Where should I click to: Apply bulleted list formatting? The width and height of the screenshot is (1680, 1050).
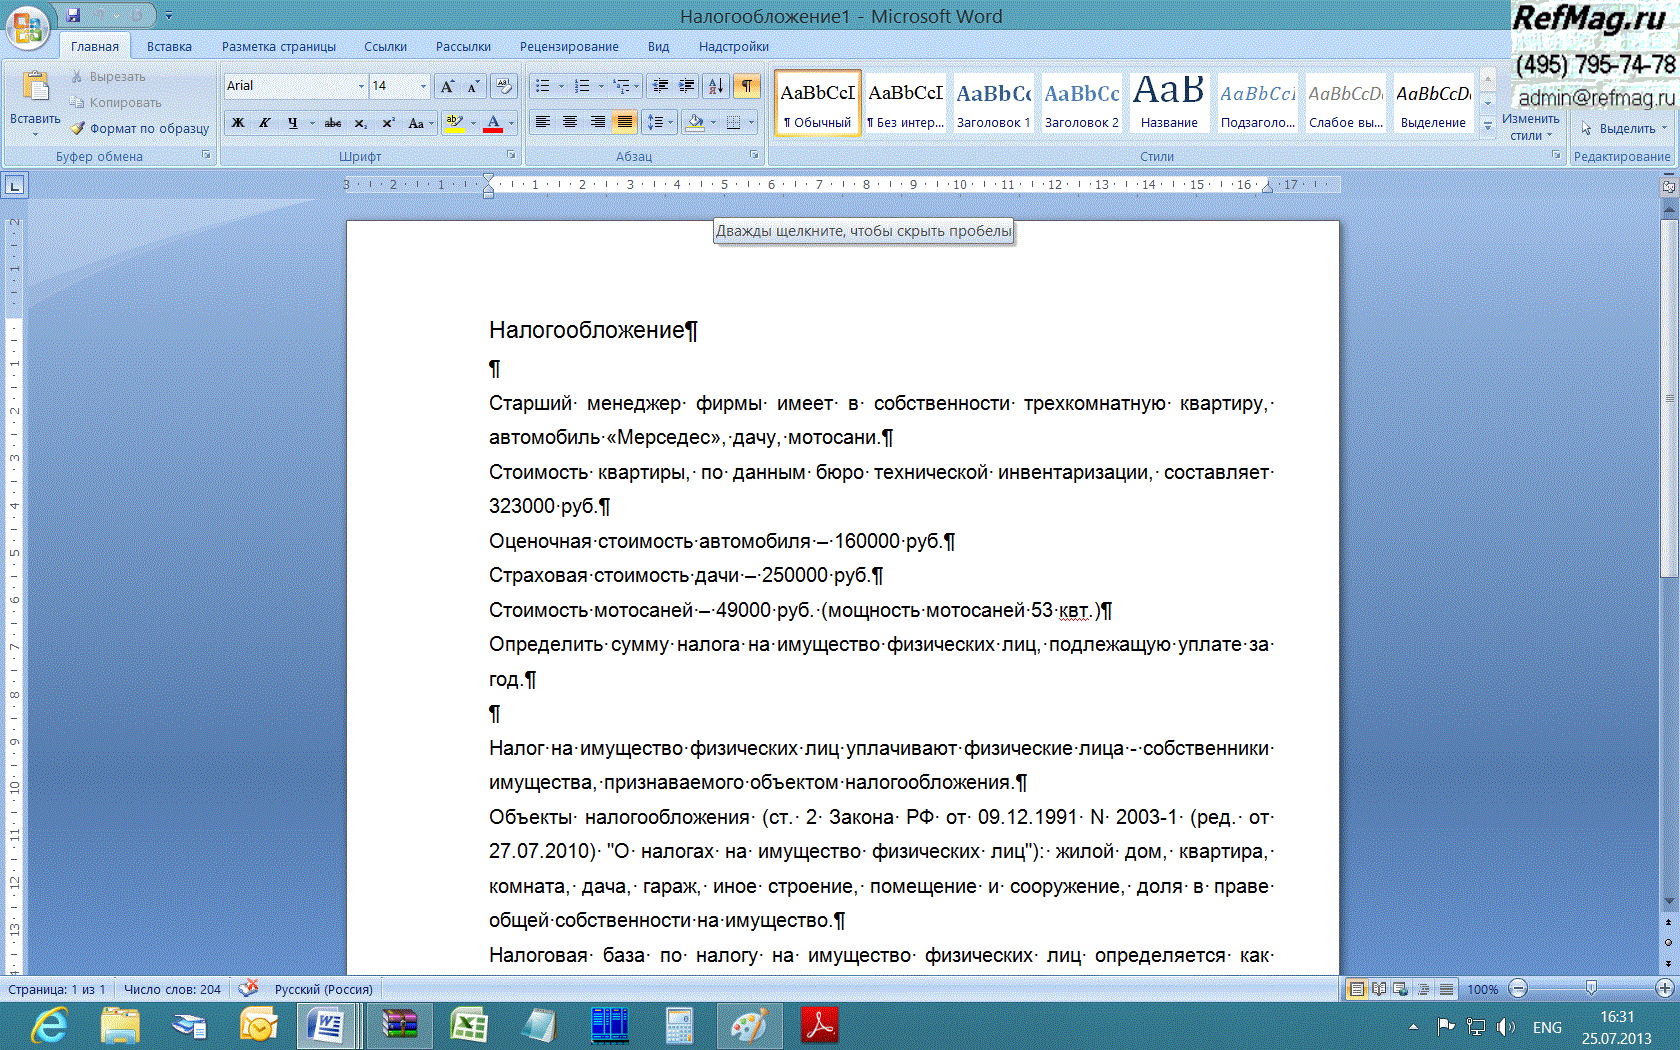543,86
